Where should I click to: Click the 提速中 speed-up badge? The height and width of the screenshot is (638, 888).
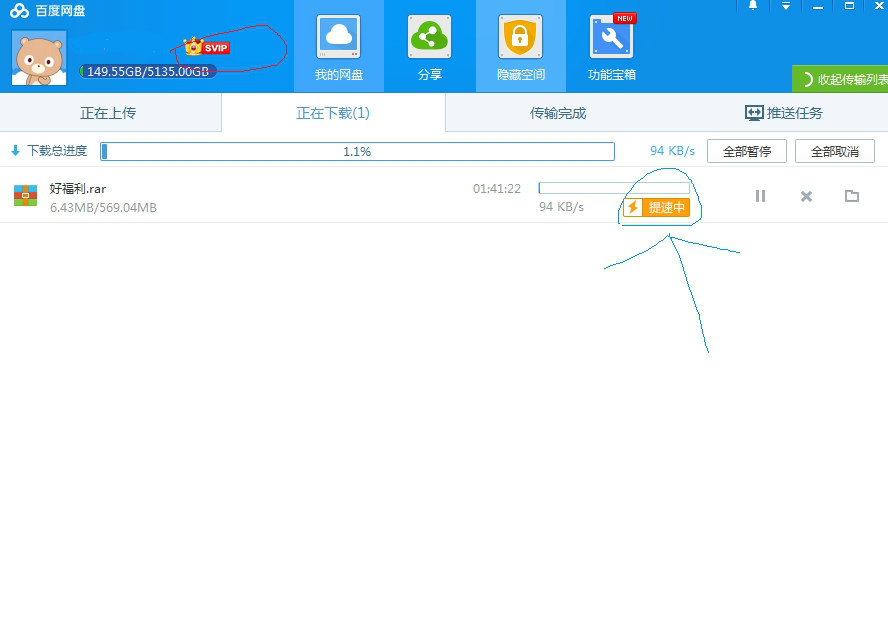(656, 207)
